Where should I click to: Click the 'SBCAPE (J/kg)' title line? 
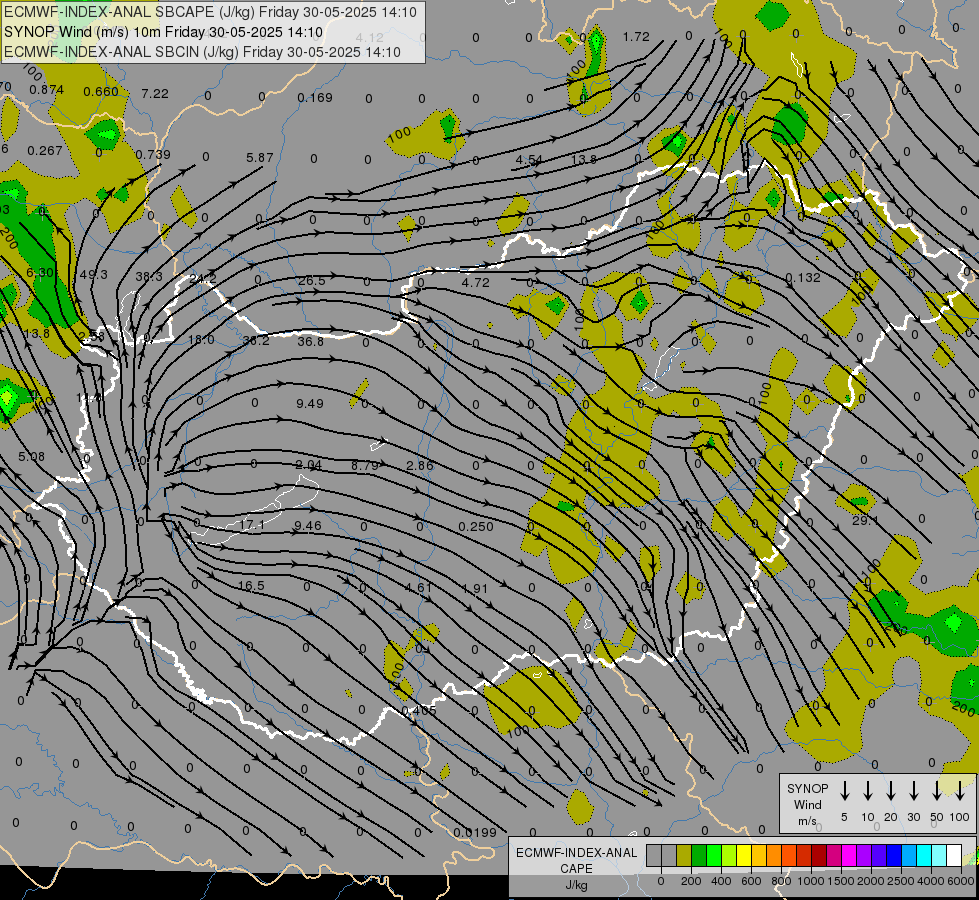coord(210,12)
